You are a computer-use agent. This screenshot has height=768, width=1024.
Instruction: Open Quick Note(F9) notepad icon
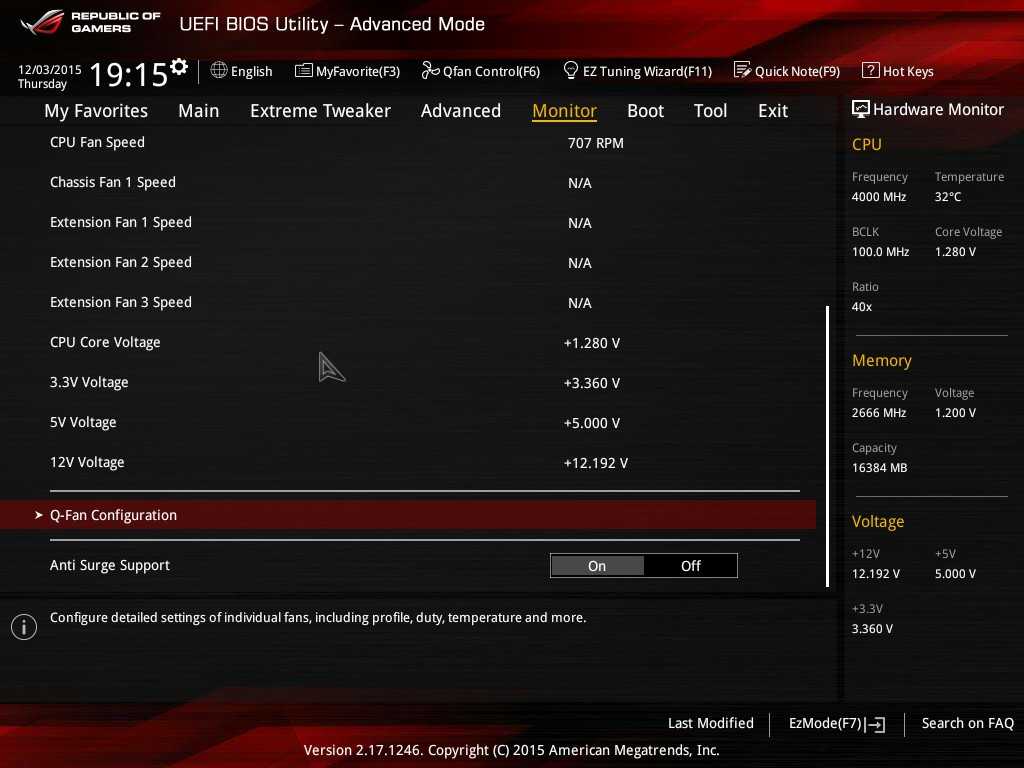point(742,71)
